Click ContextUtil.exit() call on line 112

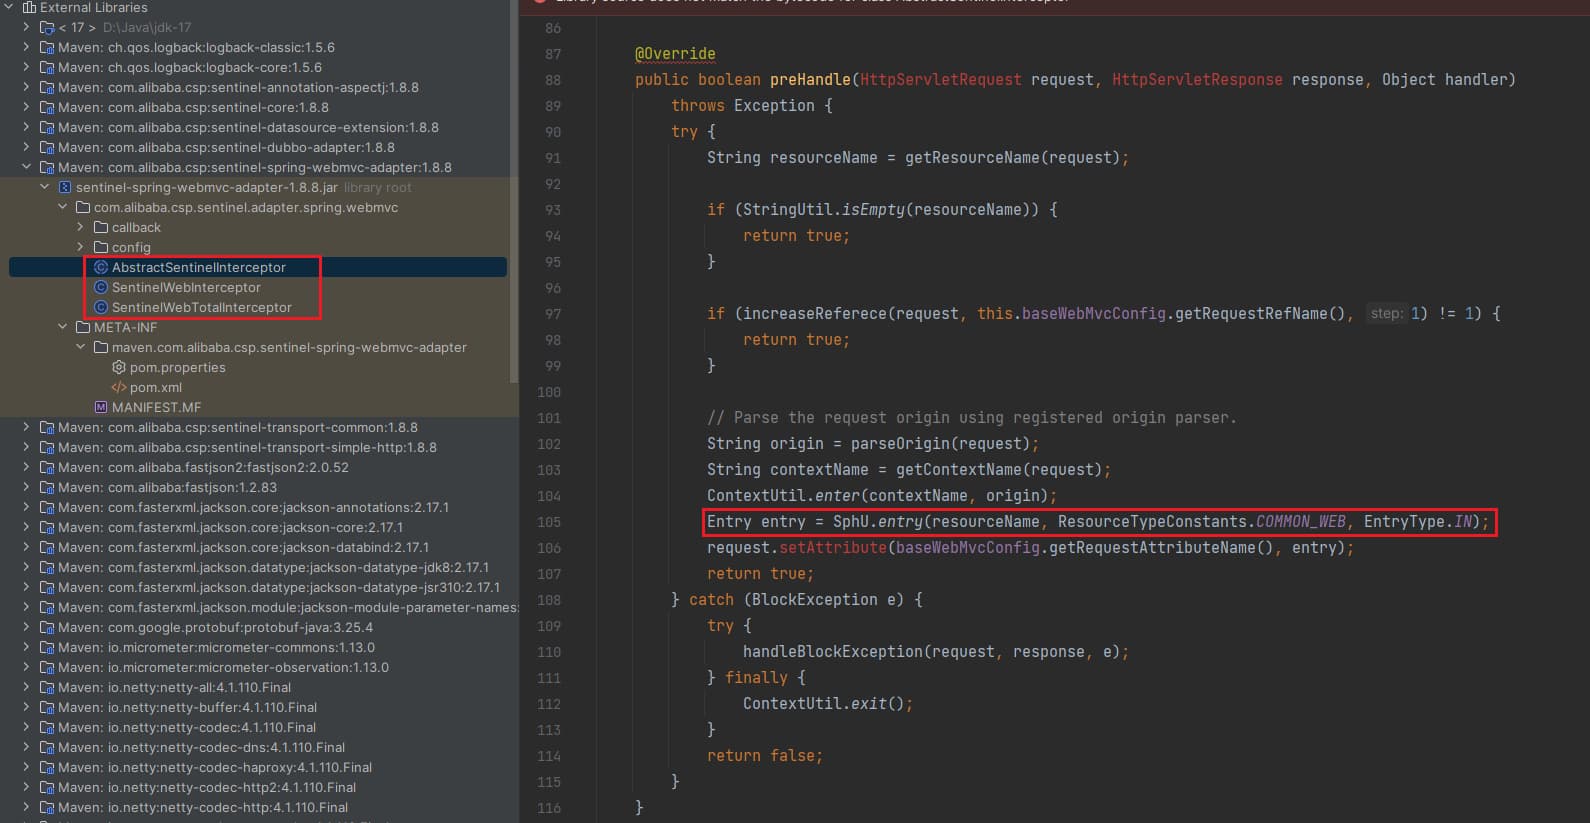click(x=828, y=703)
